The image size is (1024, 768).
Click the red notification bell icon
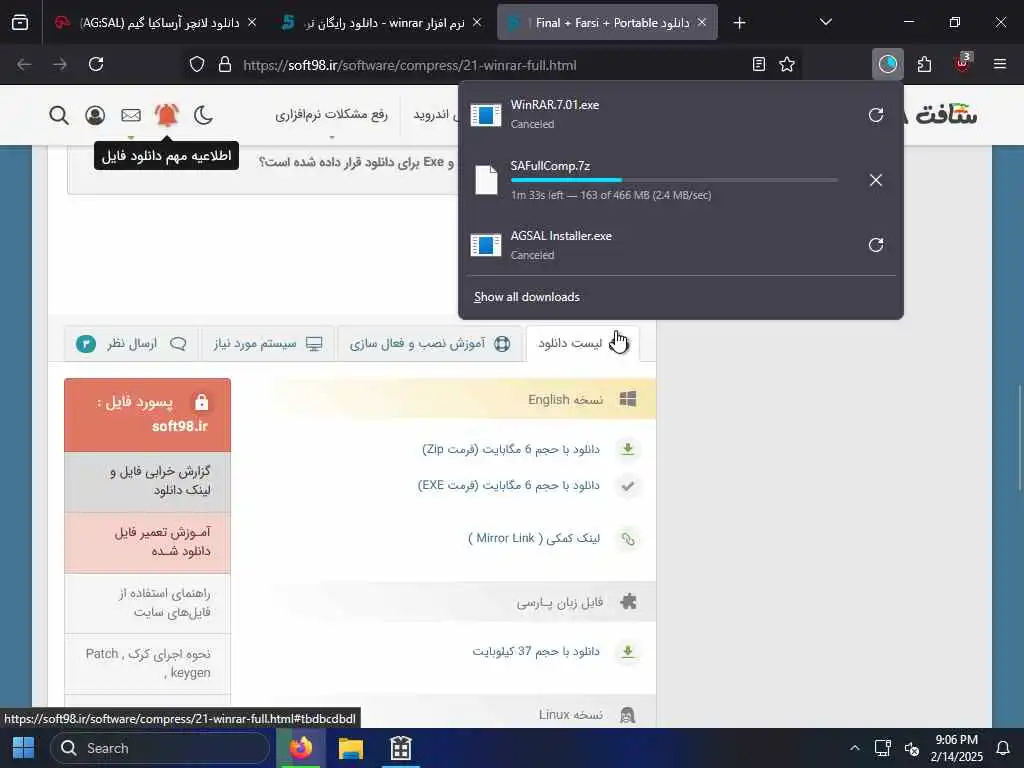coord(167,115)
